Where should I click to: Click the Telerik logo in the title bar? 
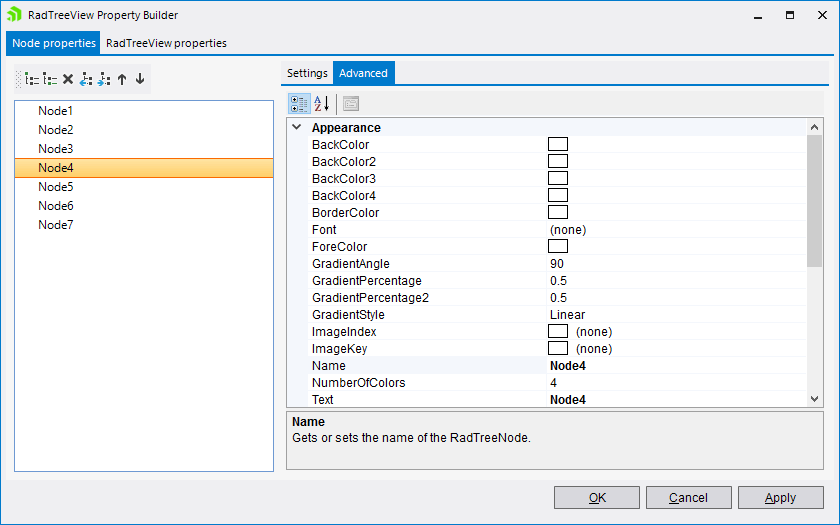click(x=14, y=14)
